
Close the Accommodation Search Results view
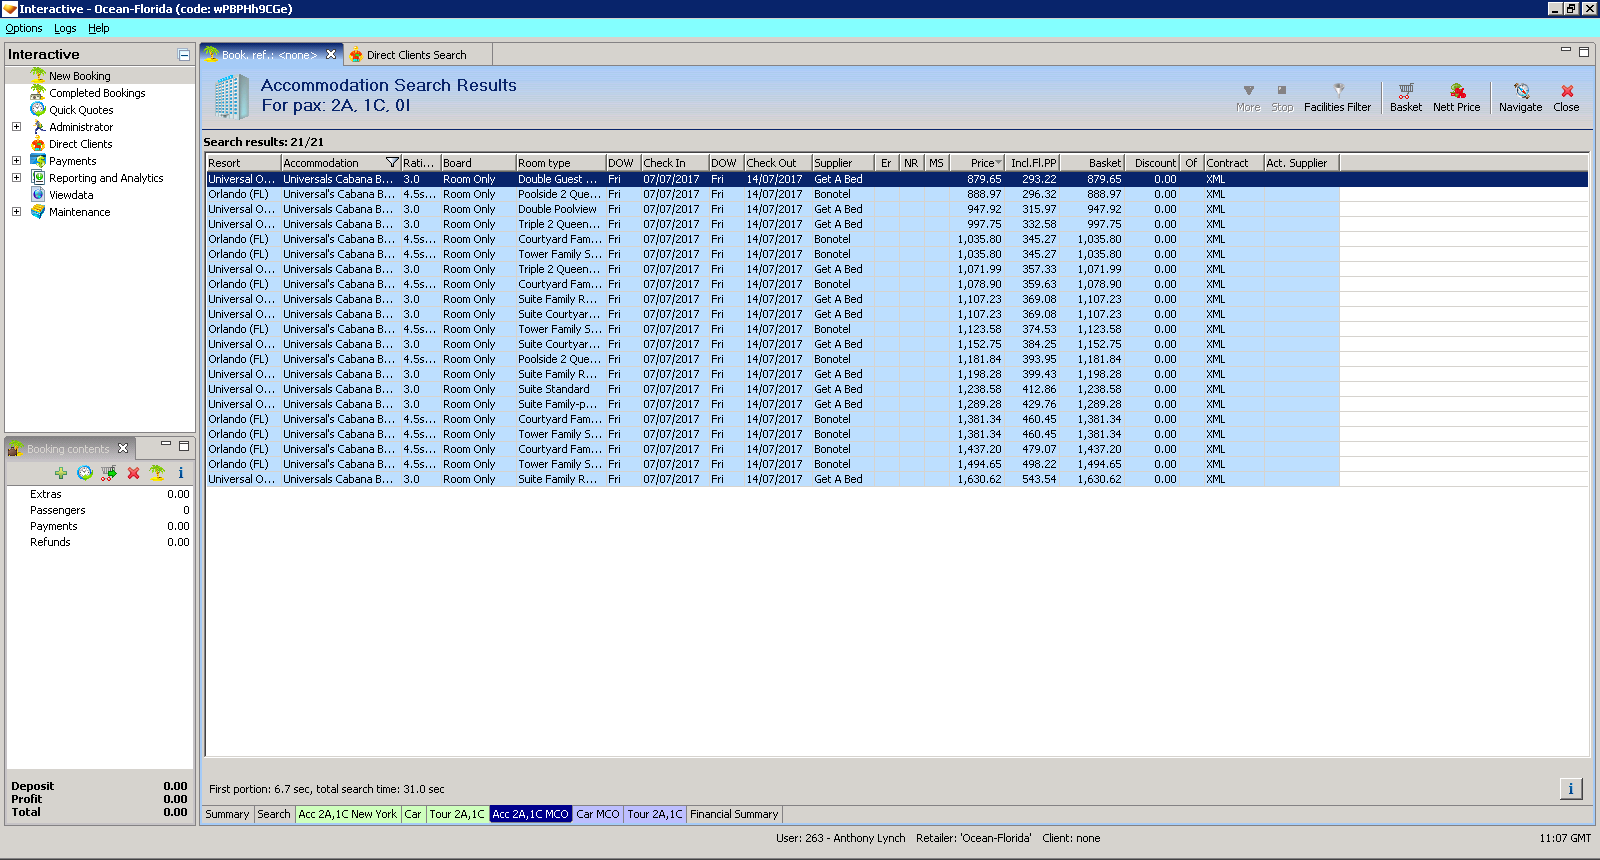point(1566,96)
